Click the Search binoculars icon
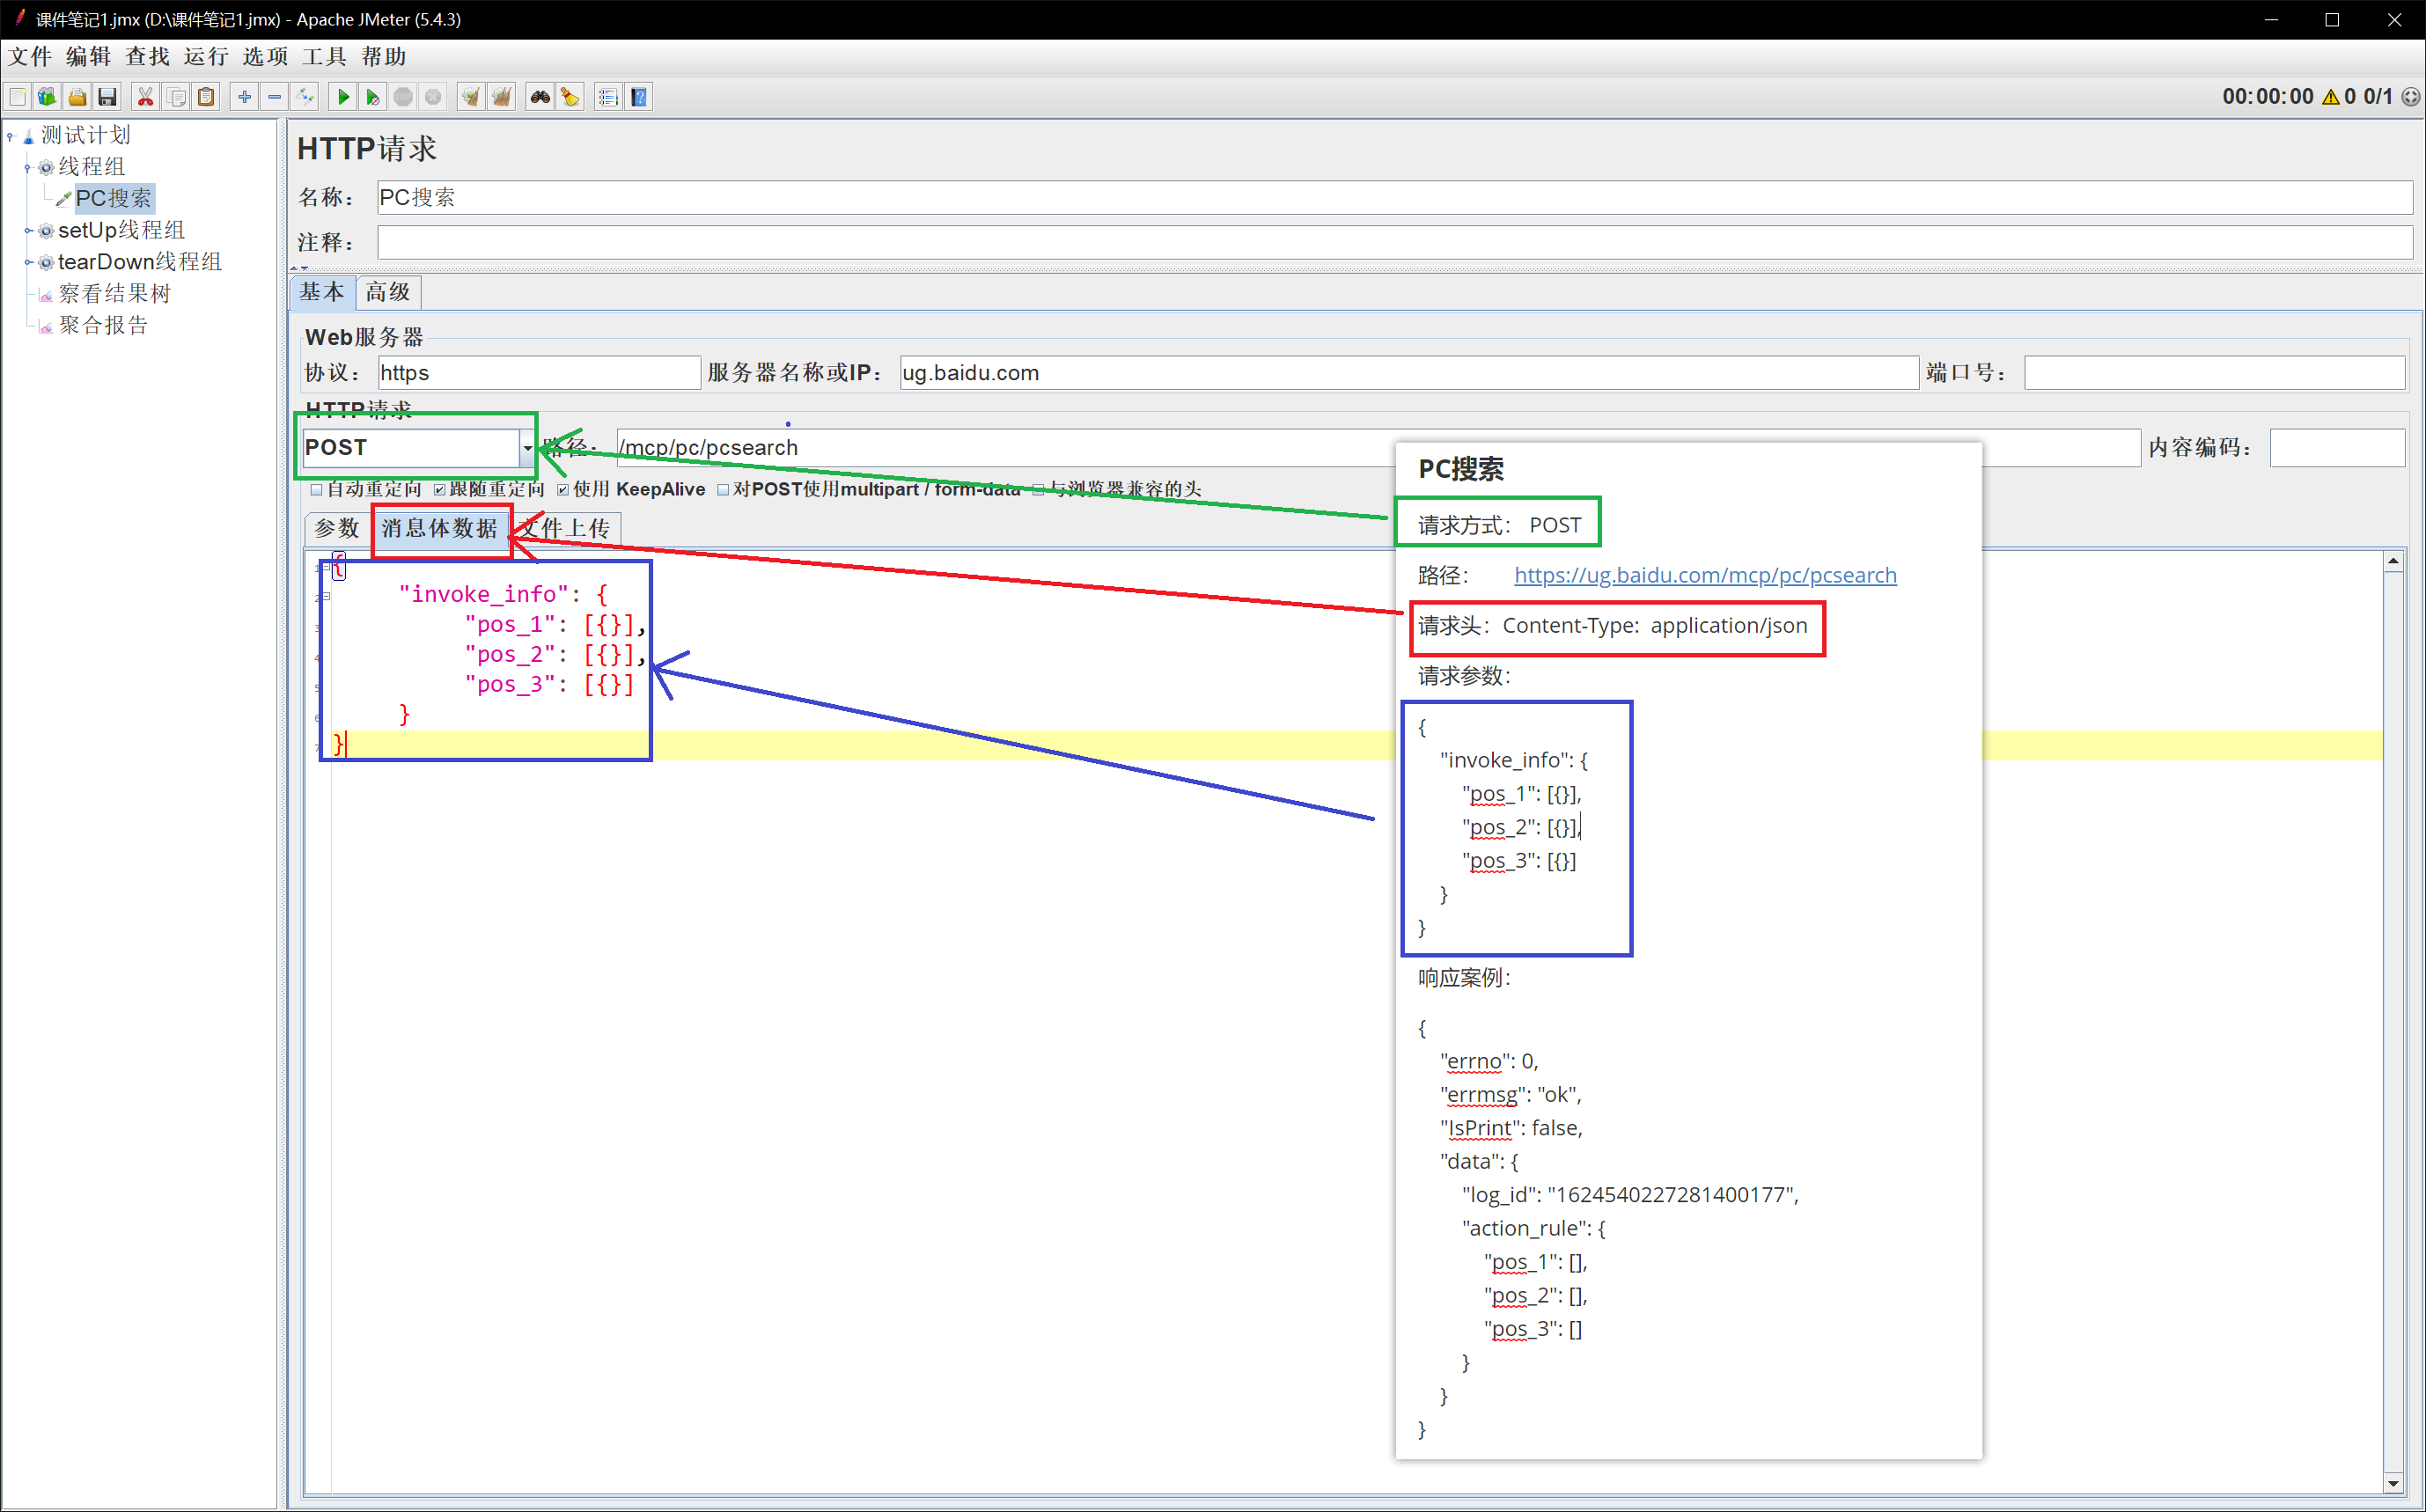Viewport: 2426px width, 1512px height. (540, 97)
